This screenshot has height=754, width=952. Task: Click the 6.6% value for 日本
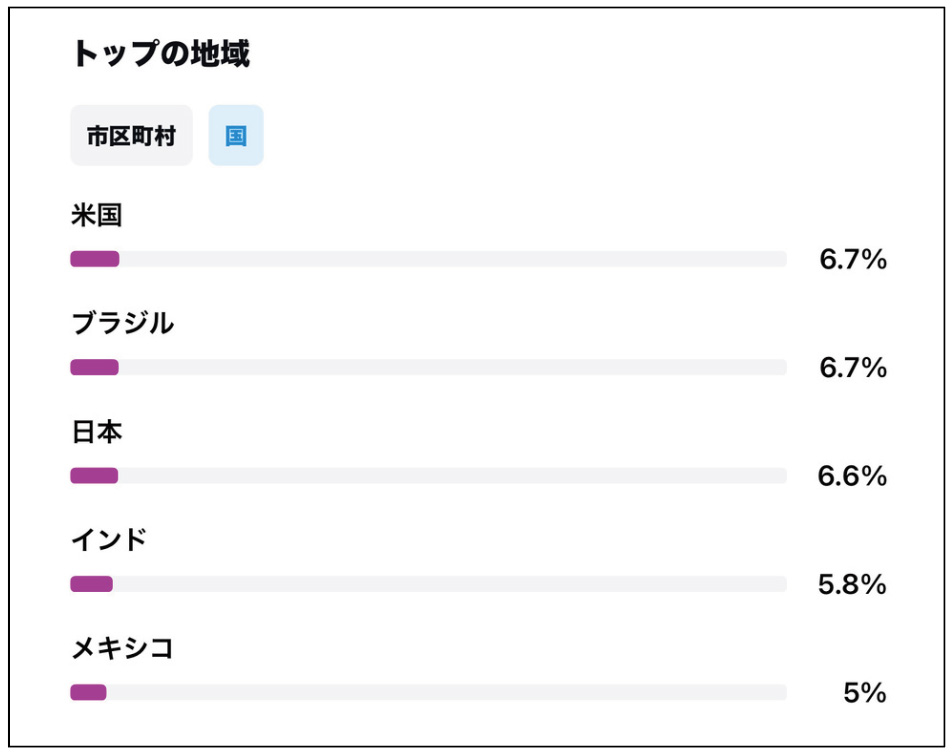coord(852,476)
